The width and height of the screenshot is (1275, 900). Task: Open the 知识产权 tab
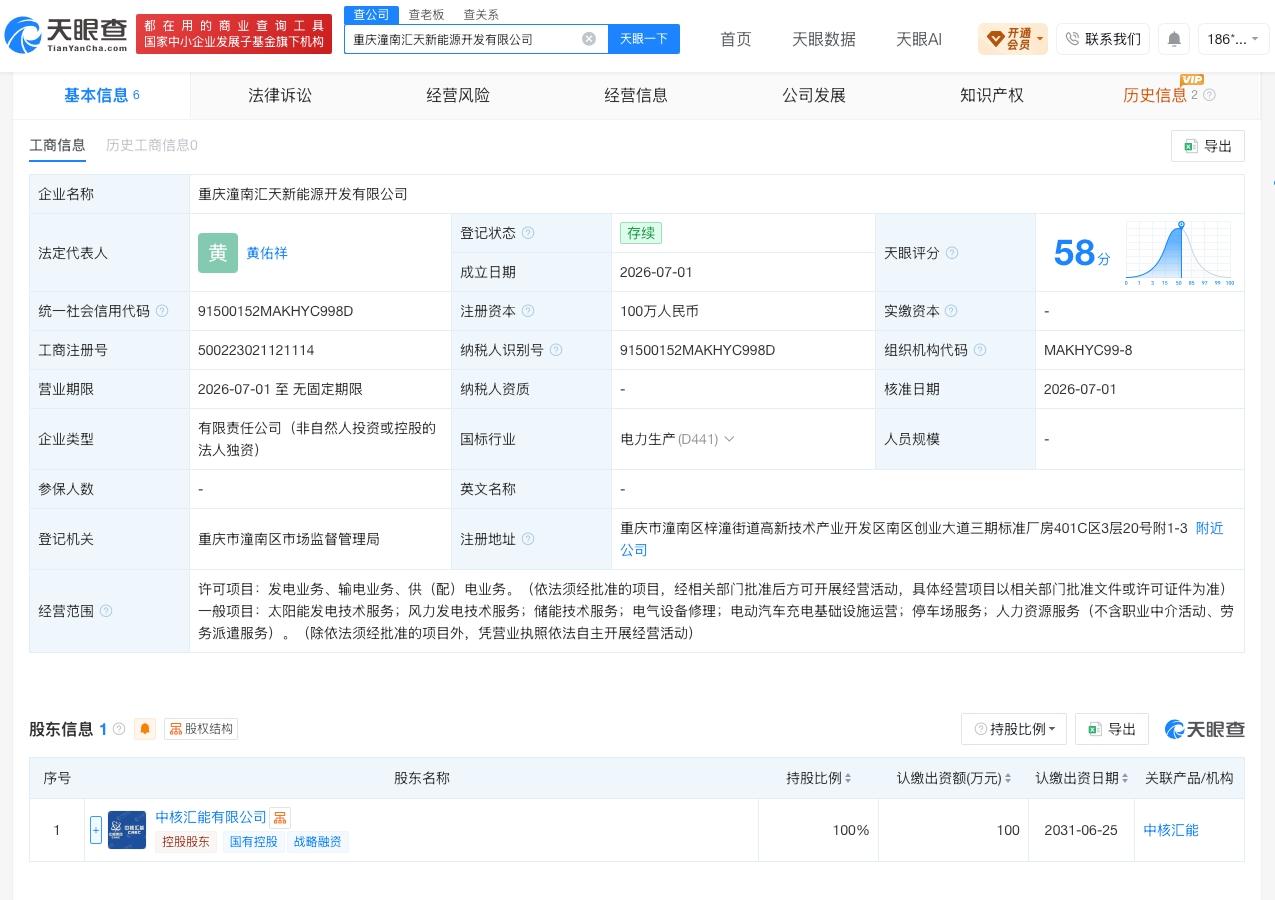point(992,95)
